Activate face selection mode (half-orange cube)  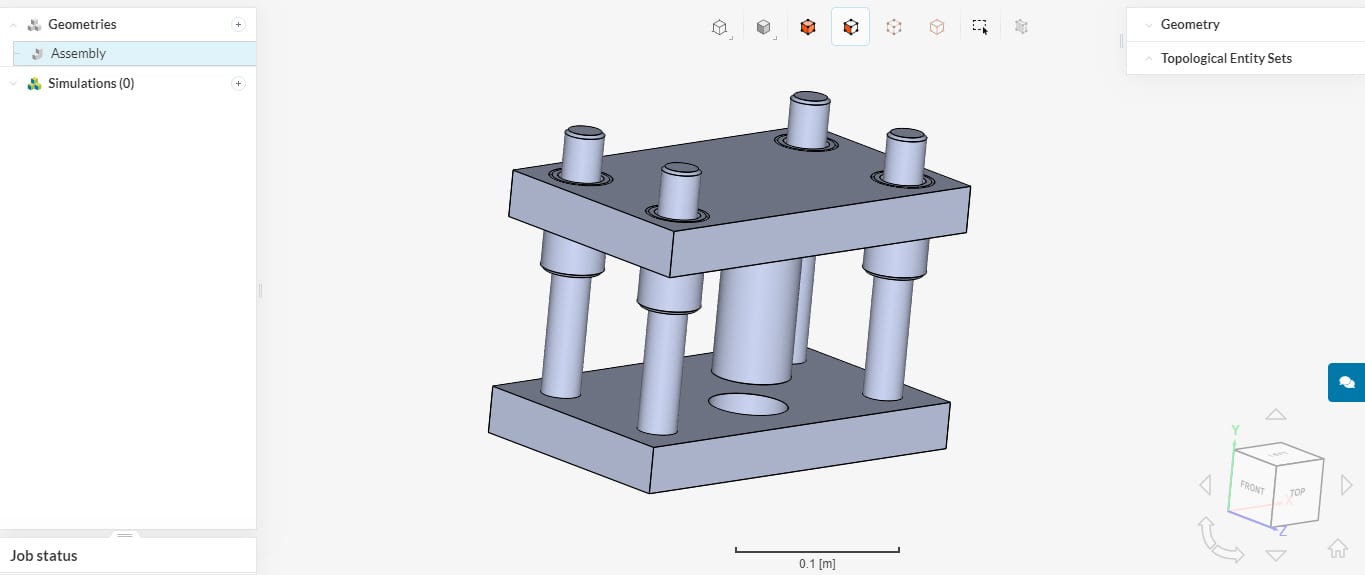(x=851, y=28)
